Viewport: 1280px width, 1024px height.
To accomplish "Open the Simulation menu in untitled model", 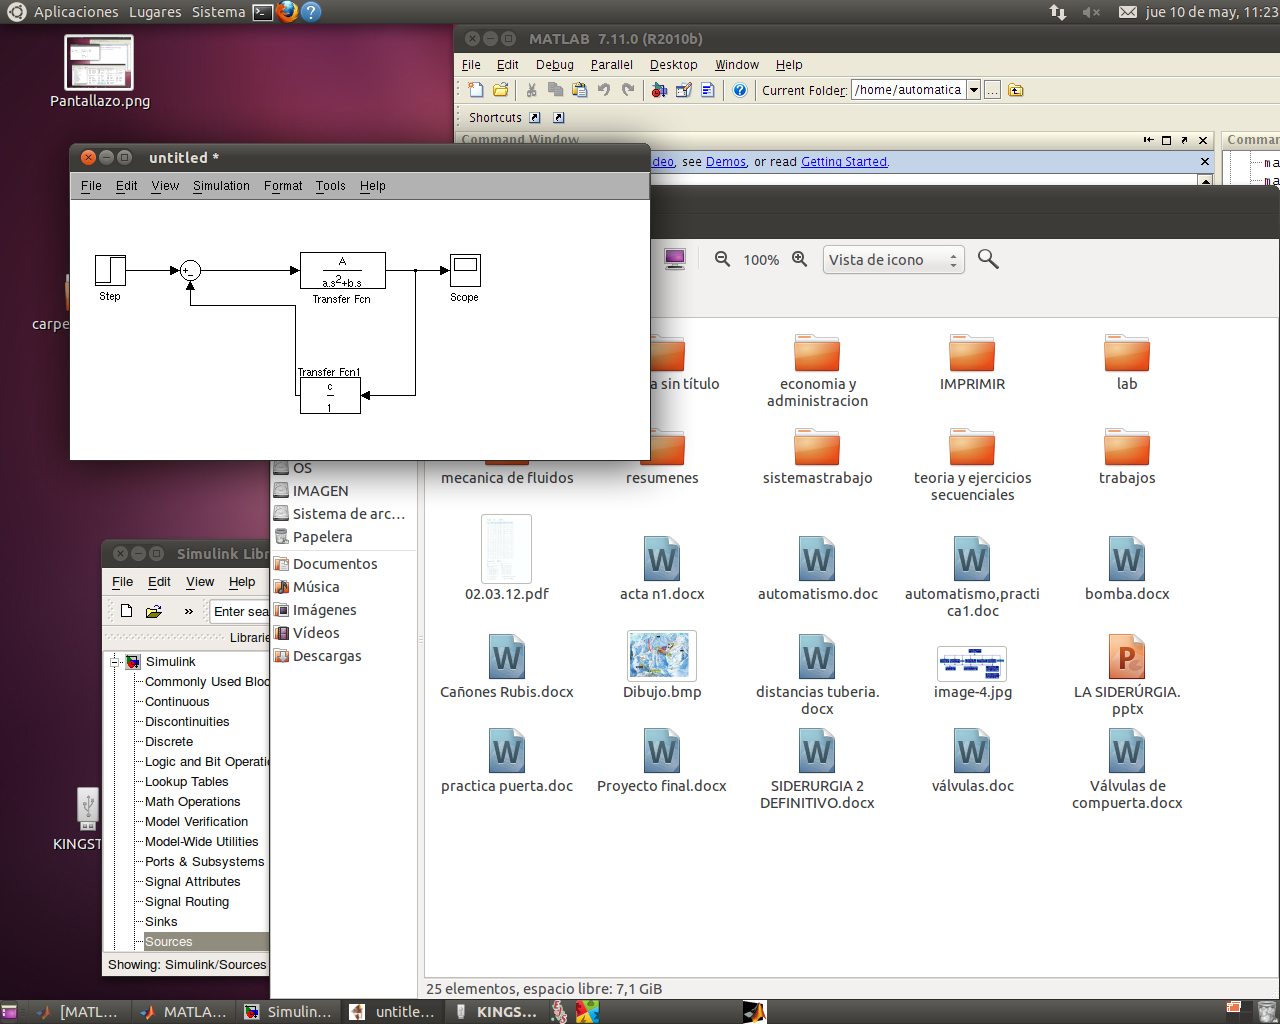I will 221,185.
